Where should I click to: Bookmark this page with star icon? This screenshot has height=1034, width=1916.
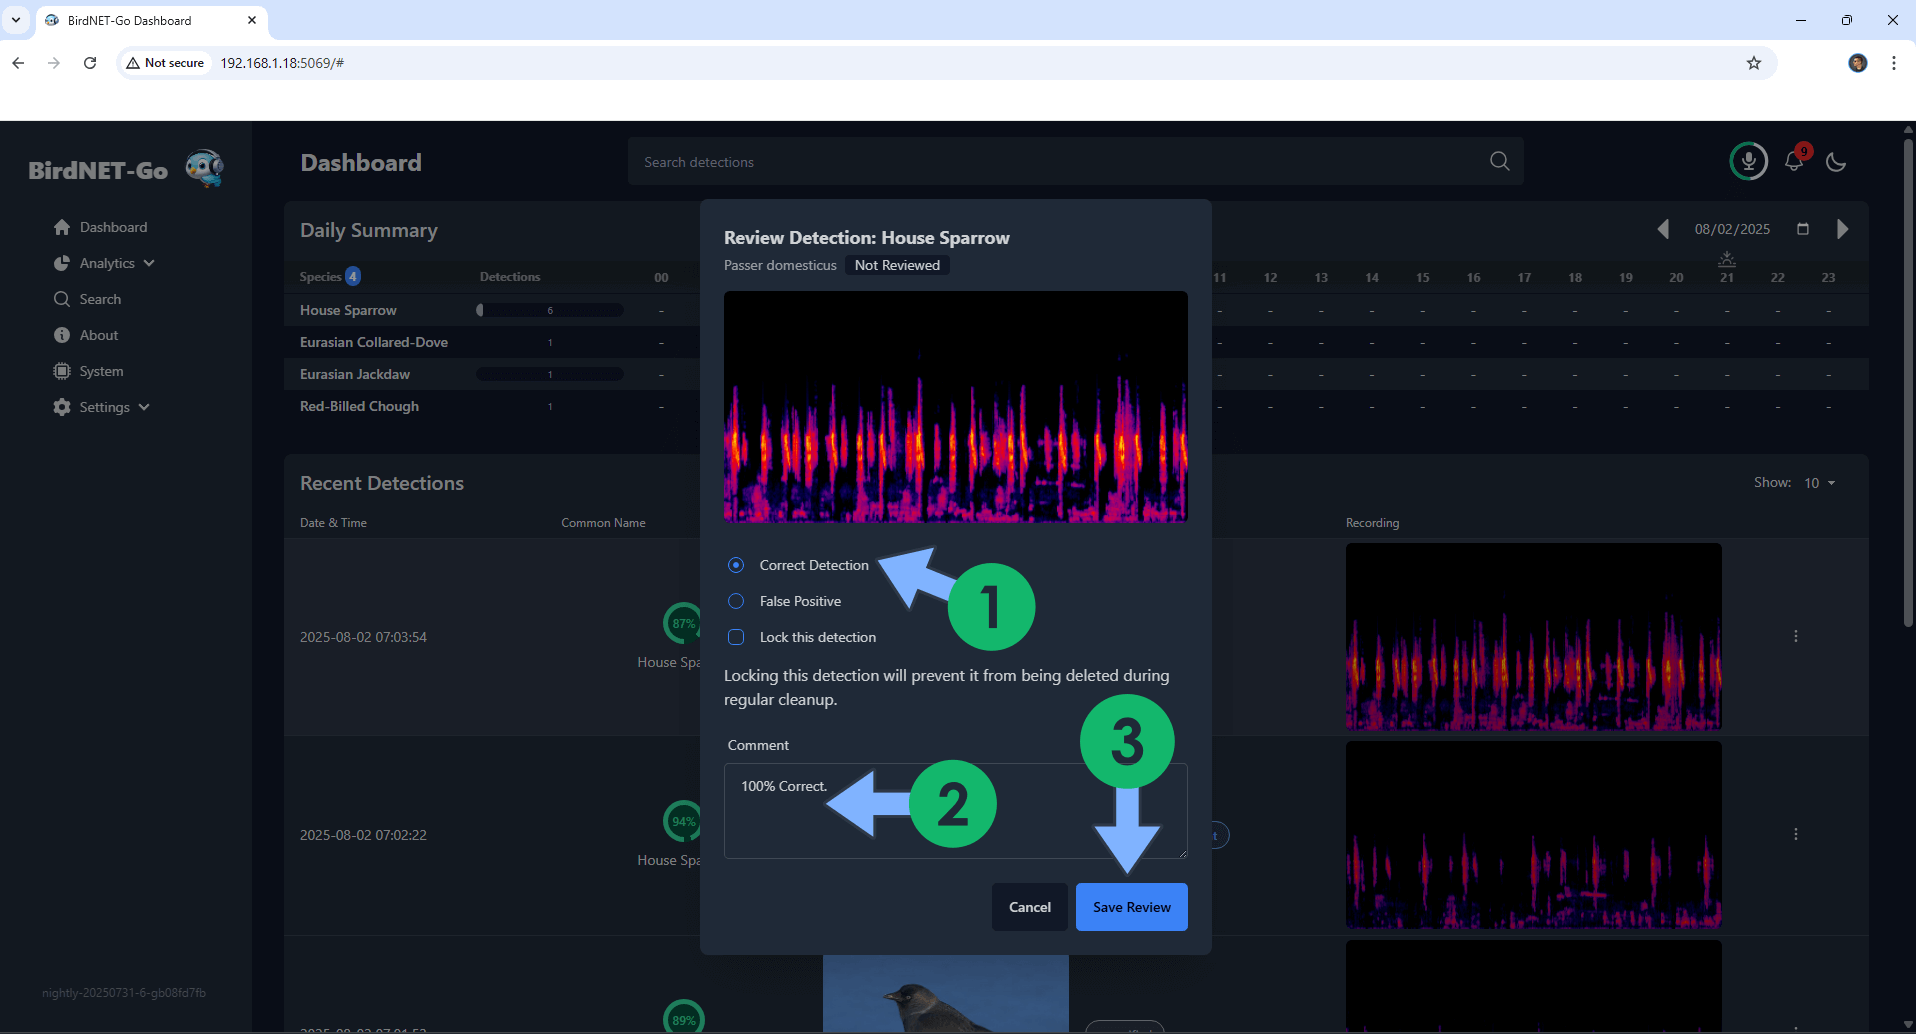[1754, 63]
